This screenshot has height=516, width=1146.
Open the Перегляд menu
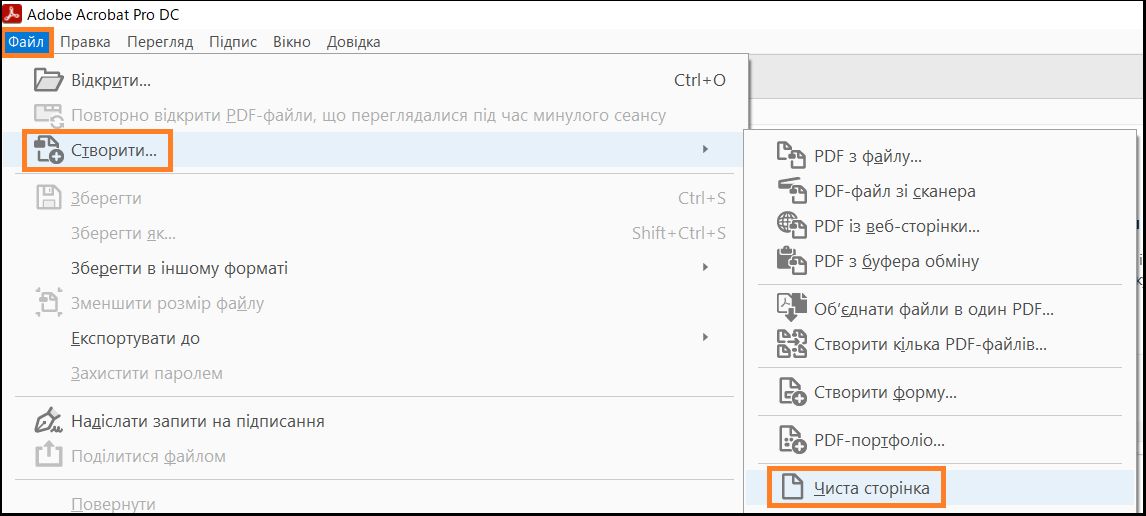[160, 42]
